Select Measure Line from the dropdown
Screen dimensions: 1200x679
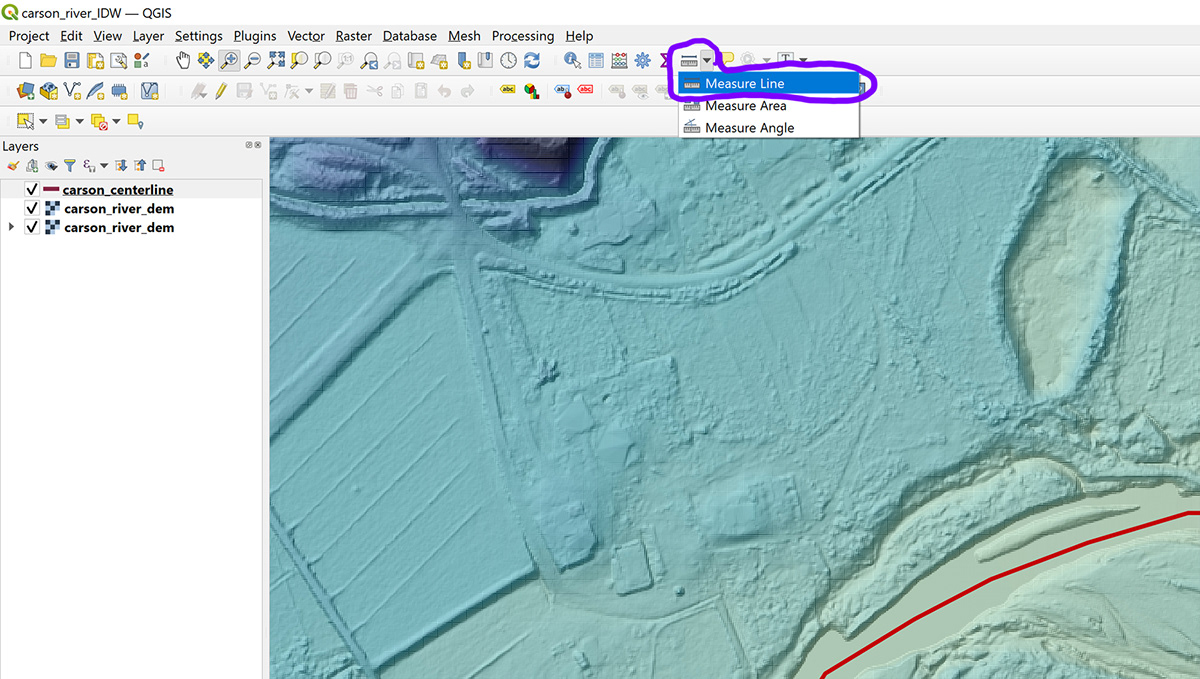745,84
